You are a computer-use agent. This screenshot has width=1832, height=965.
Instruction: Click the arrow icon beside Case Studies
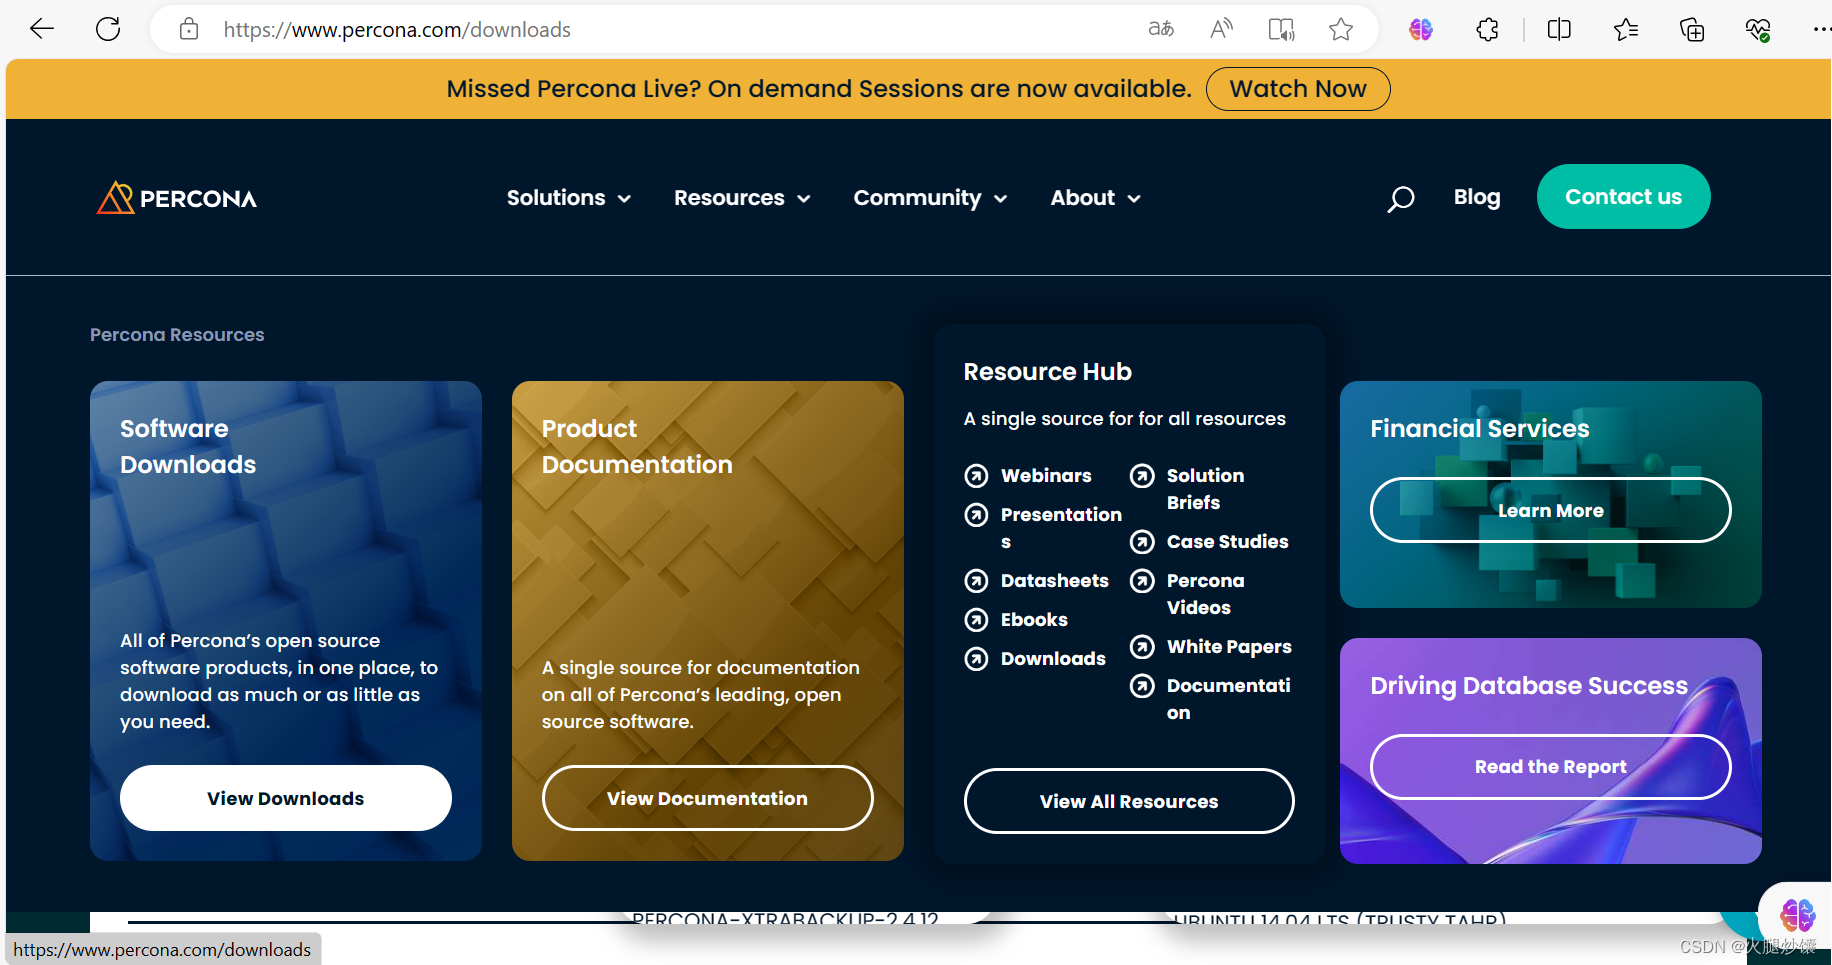[x=1142, y=542]
